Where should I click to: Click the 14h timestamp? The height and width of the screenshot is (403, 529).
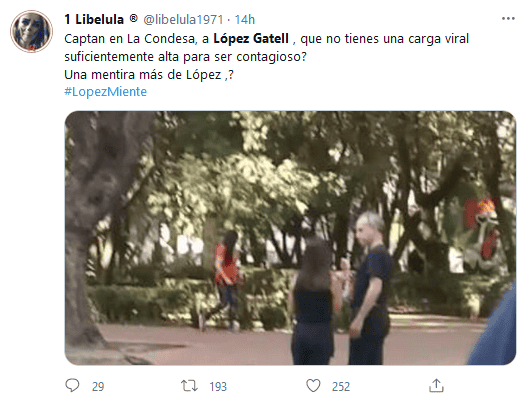245,20
